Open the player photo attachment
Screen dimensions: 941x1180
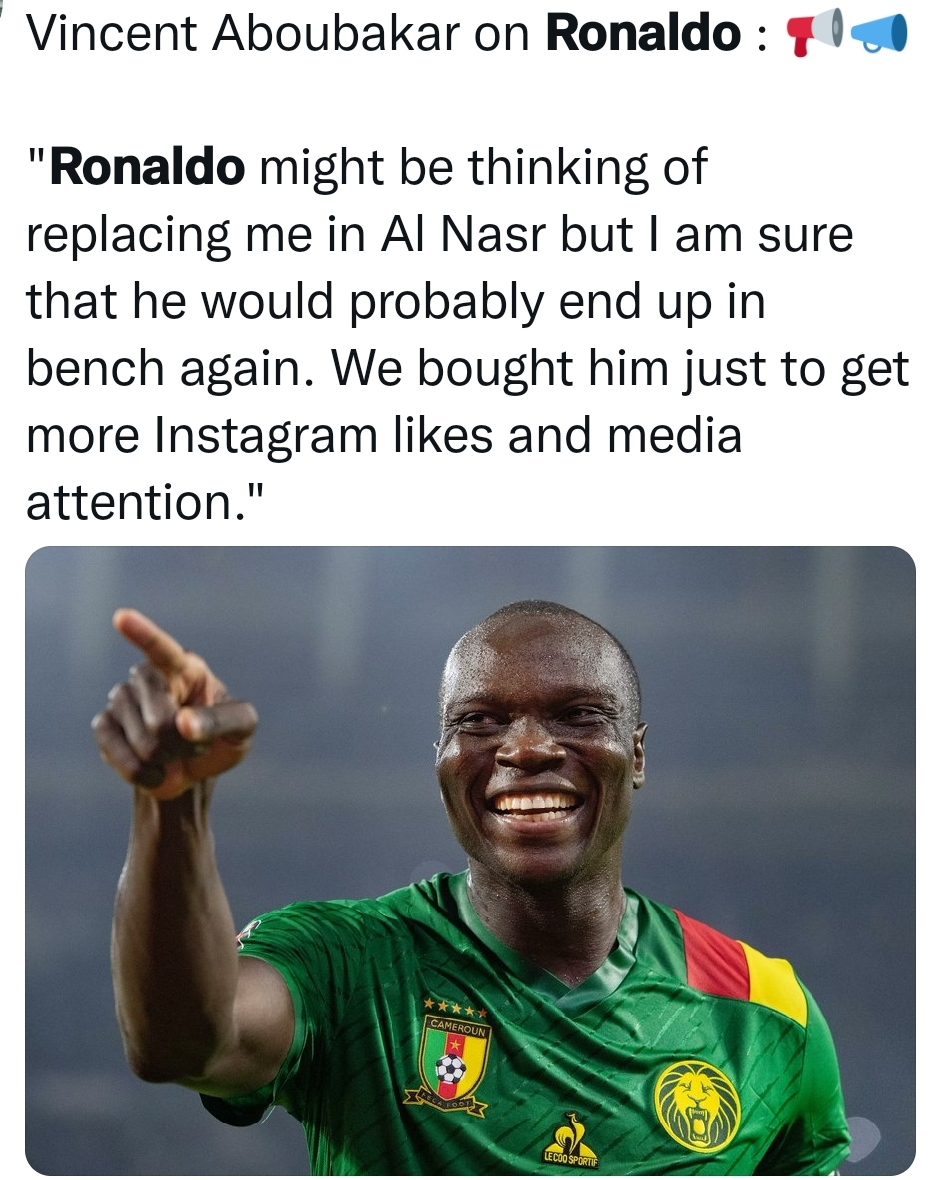click(x=470, y=860)
